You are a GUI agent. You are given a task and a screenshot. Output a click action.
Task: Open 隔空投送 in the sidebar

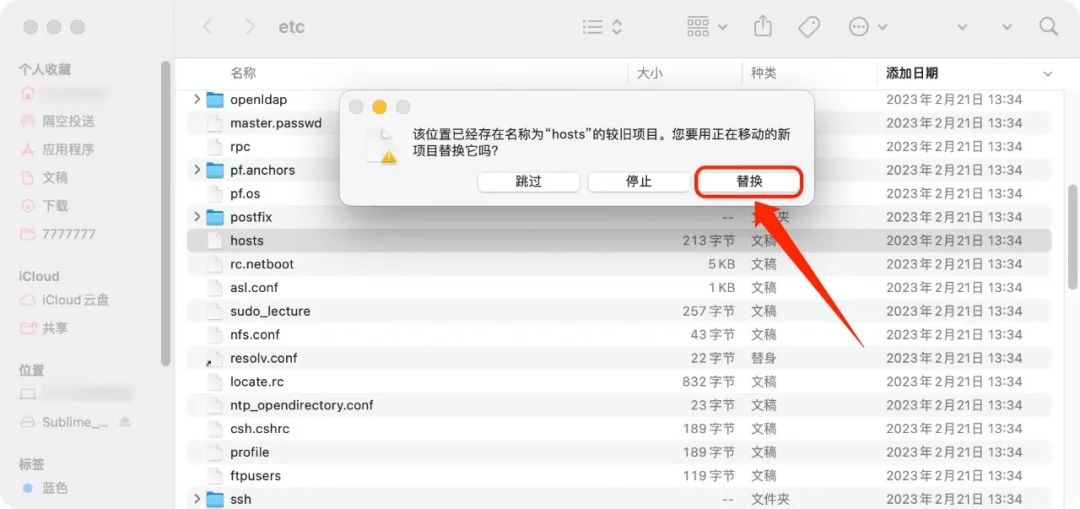coord(68,121)
